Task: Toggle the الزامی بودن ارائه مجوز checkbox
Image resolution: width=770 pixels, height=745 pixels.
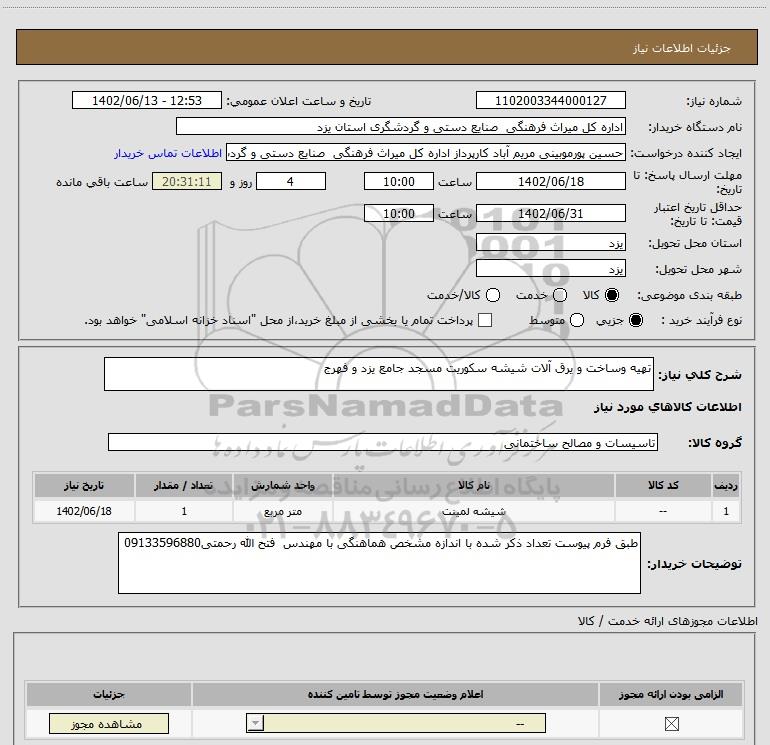Action: (671, 723)
